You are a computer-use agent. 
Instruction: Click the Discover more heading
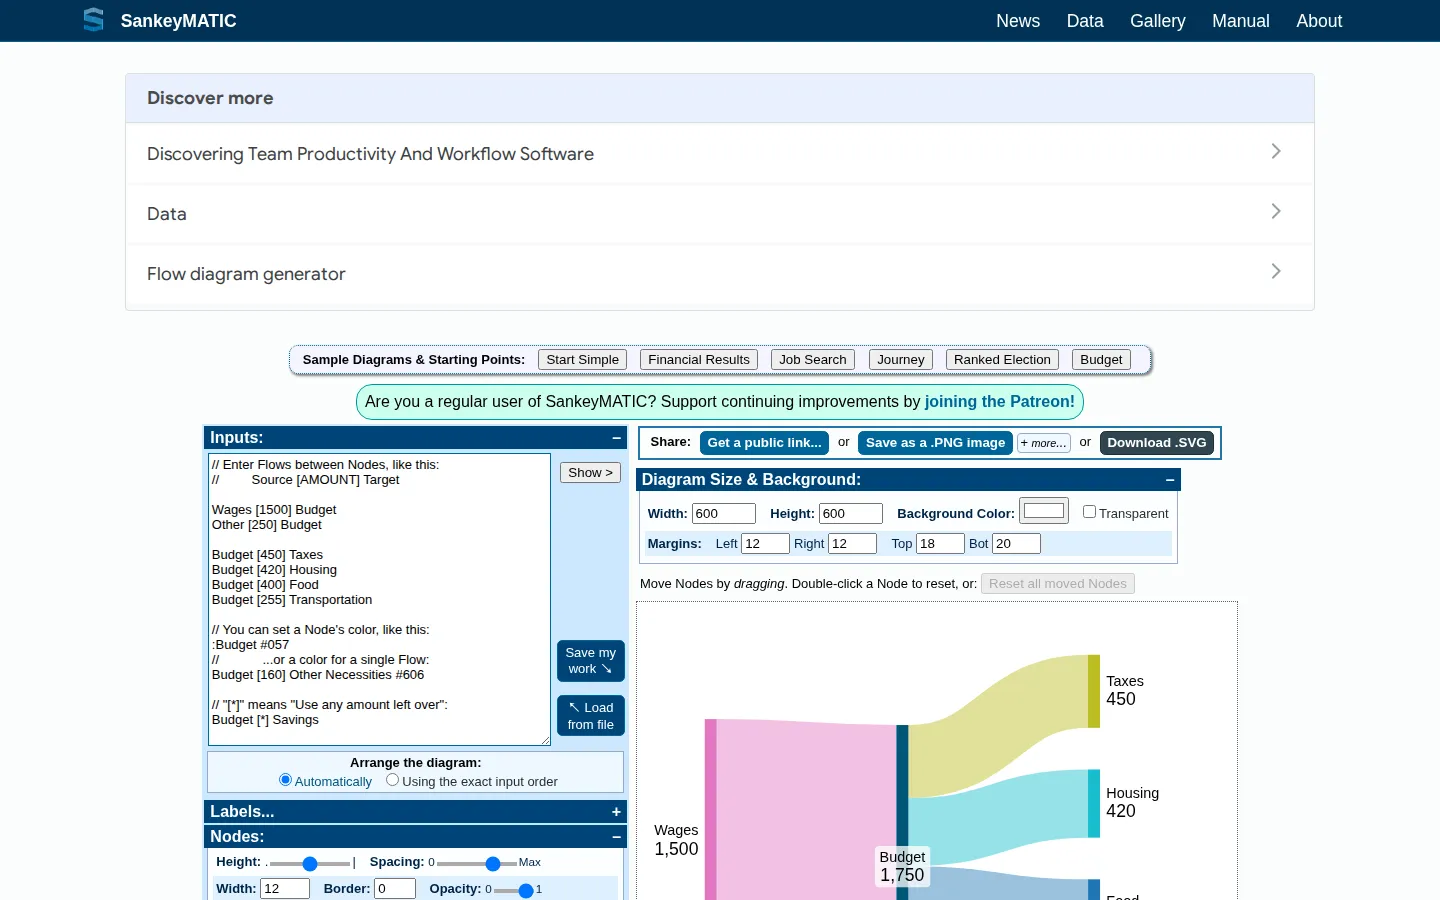coord(210,98)
